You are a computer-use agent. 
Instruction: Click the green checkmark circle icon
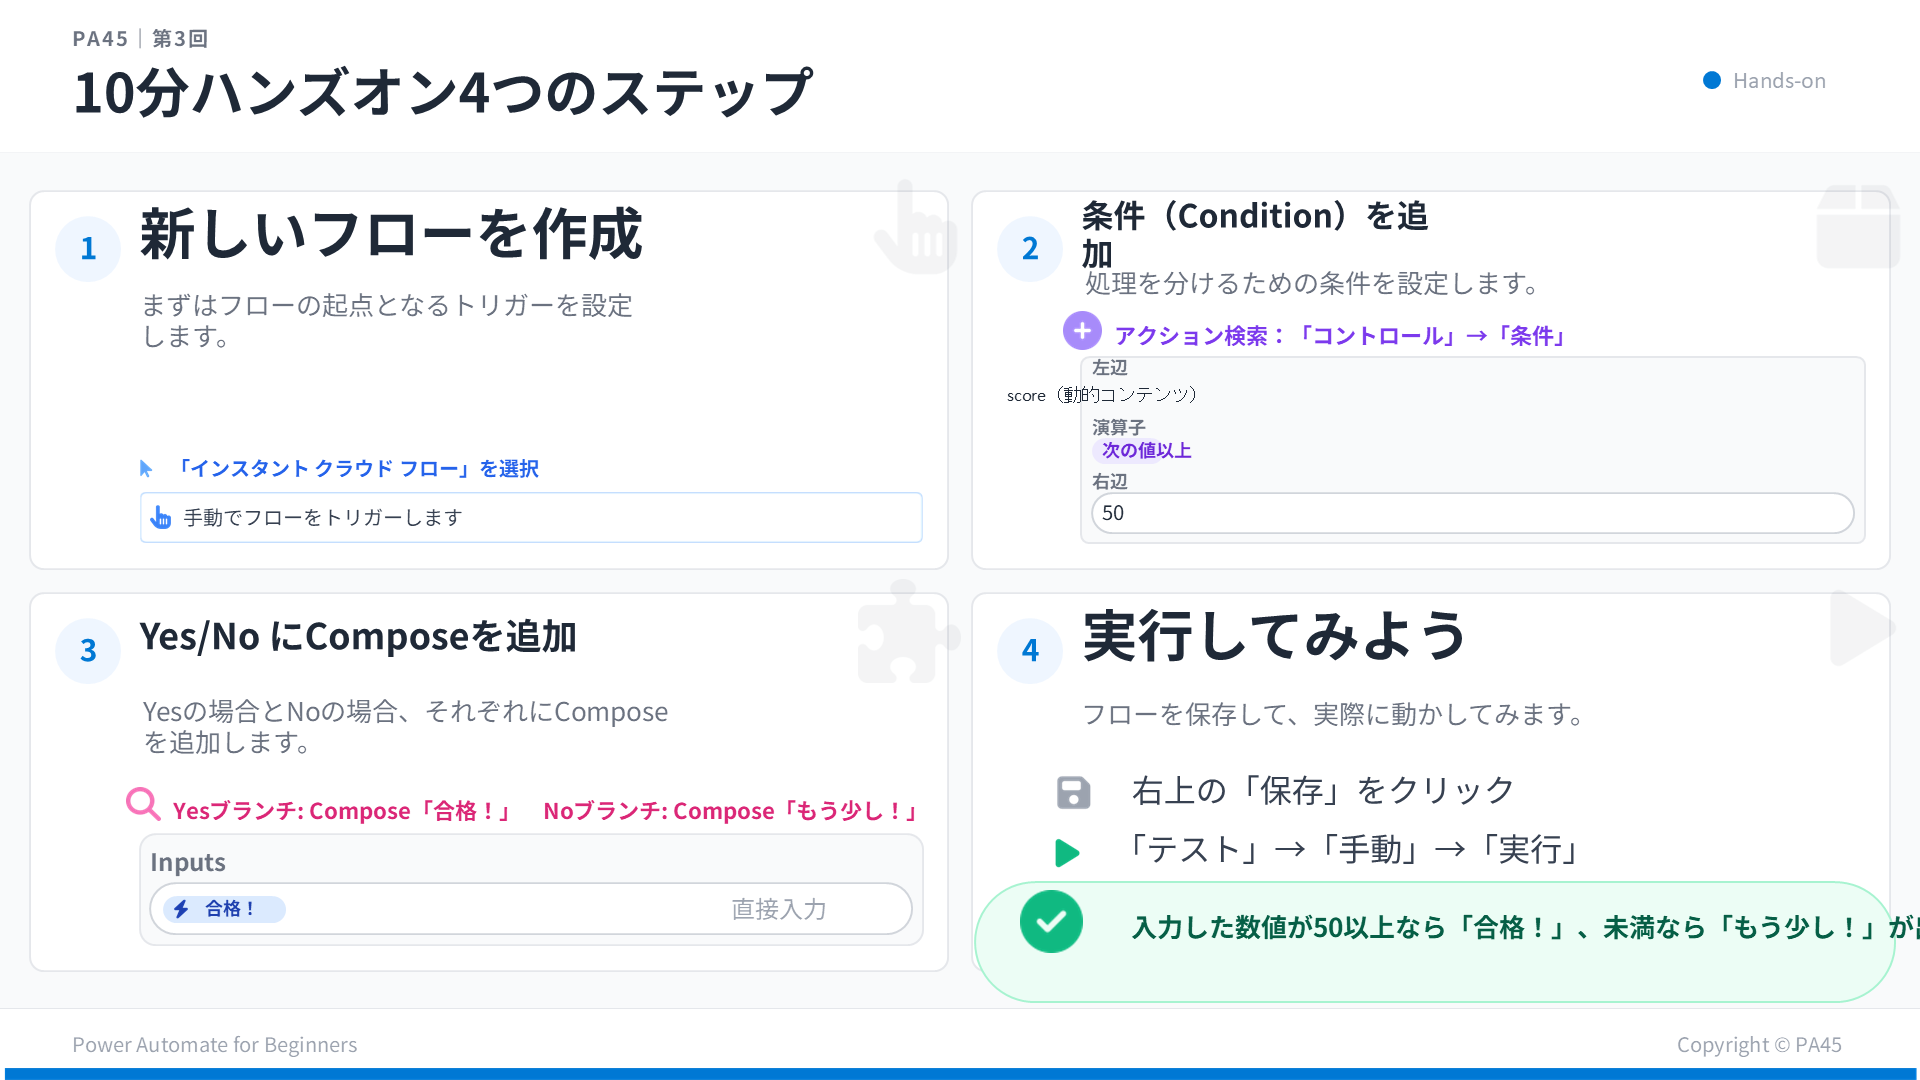(1051, 921)
